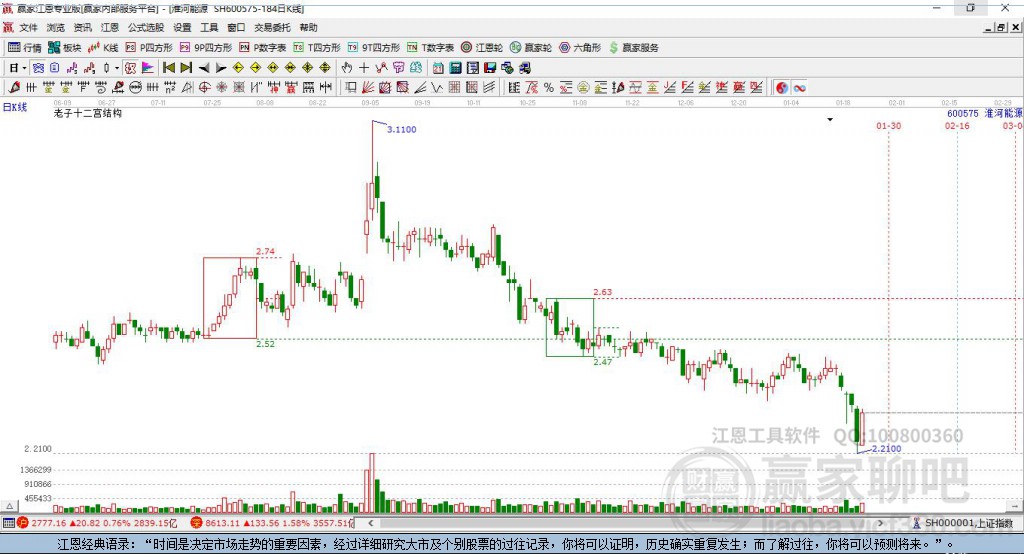1024x554 pixels.
Task: Switch to K线 candlestick view
Action: coord(103,48)
